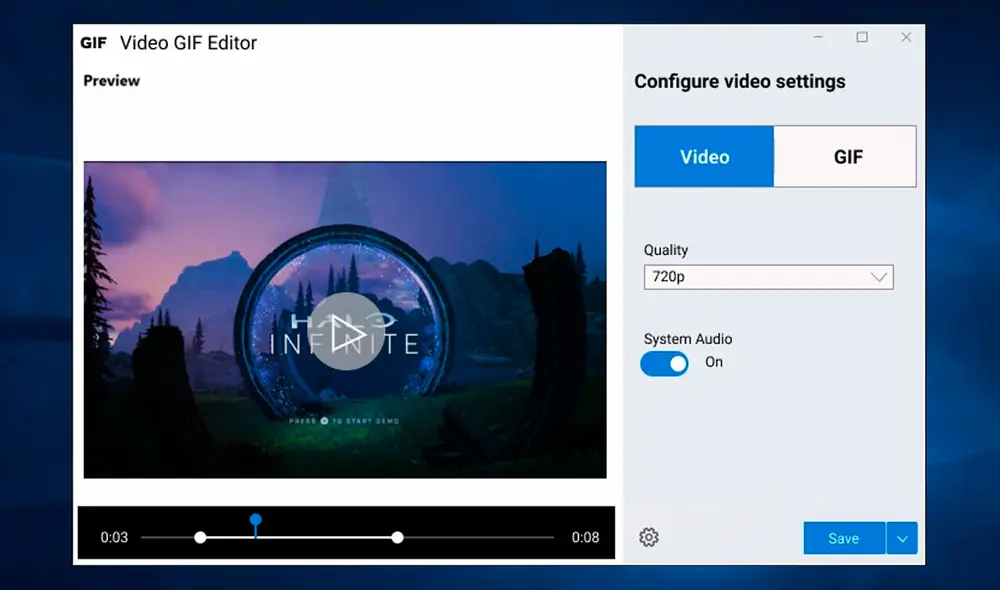Switch to the GIF tab
Image resolution: width=1000 pixels, height=590 pixels.
[845, 156]
